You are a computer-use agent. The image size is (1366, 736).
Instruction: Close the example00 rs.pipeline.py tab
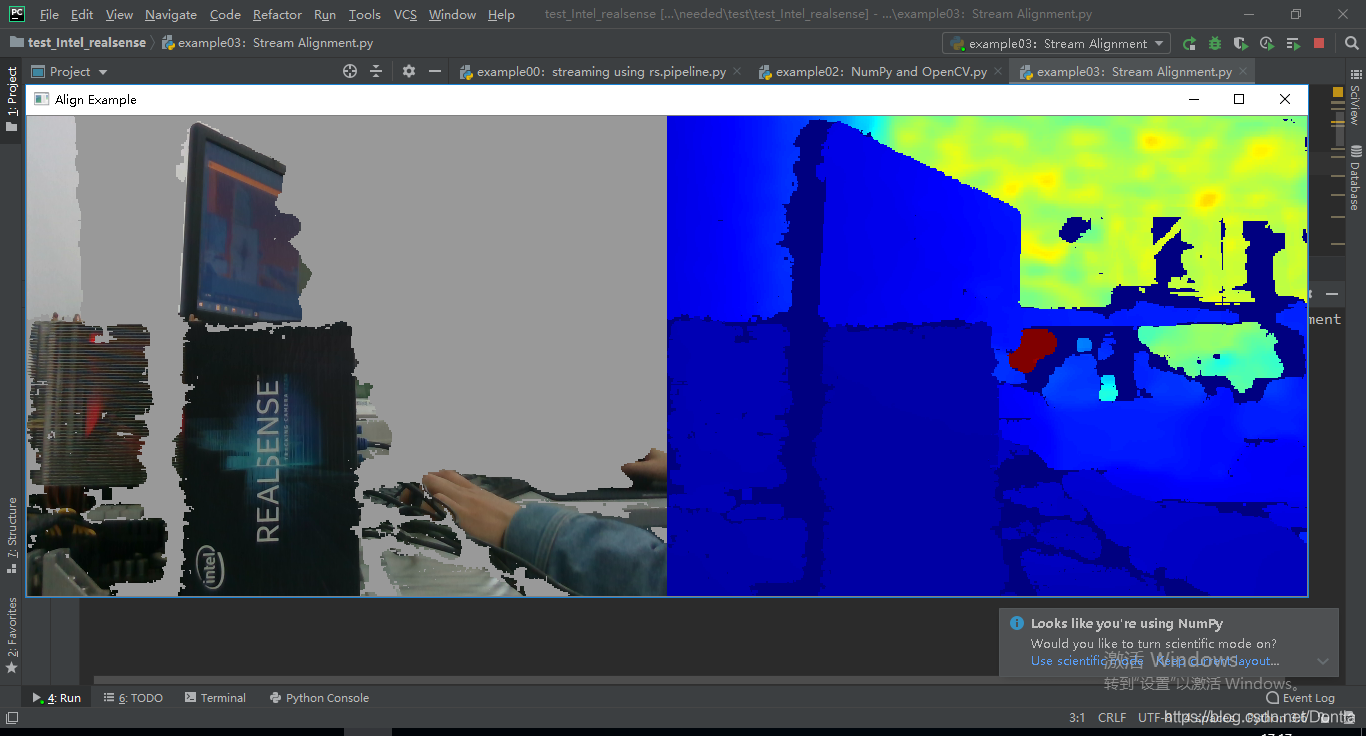[737, 72]
